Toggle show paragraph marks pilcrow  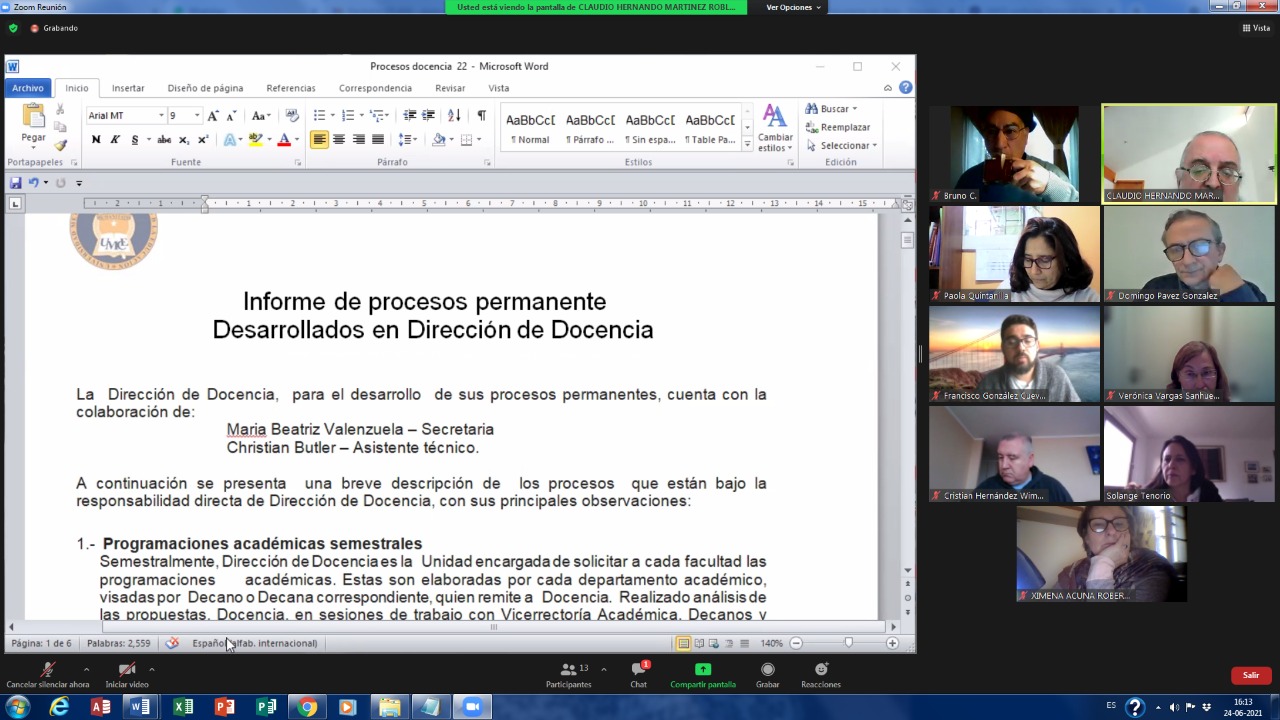tap(481, 116)
